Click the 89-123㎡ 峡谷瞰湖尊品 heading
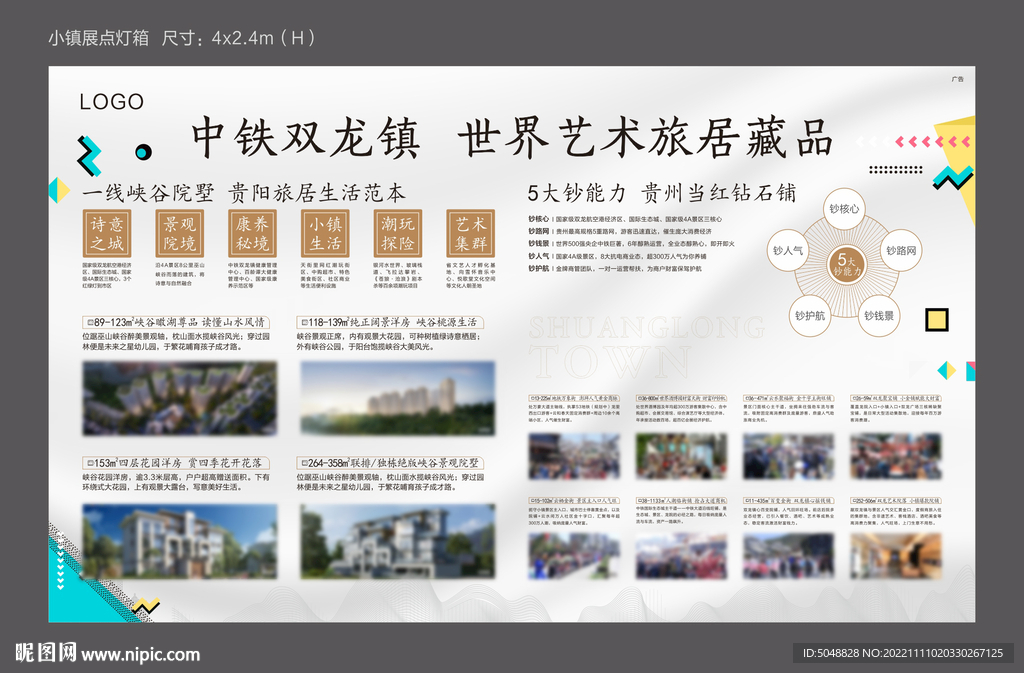This screenshot has height=673, width=1024. coord(176,322)
